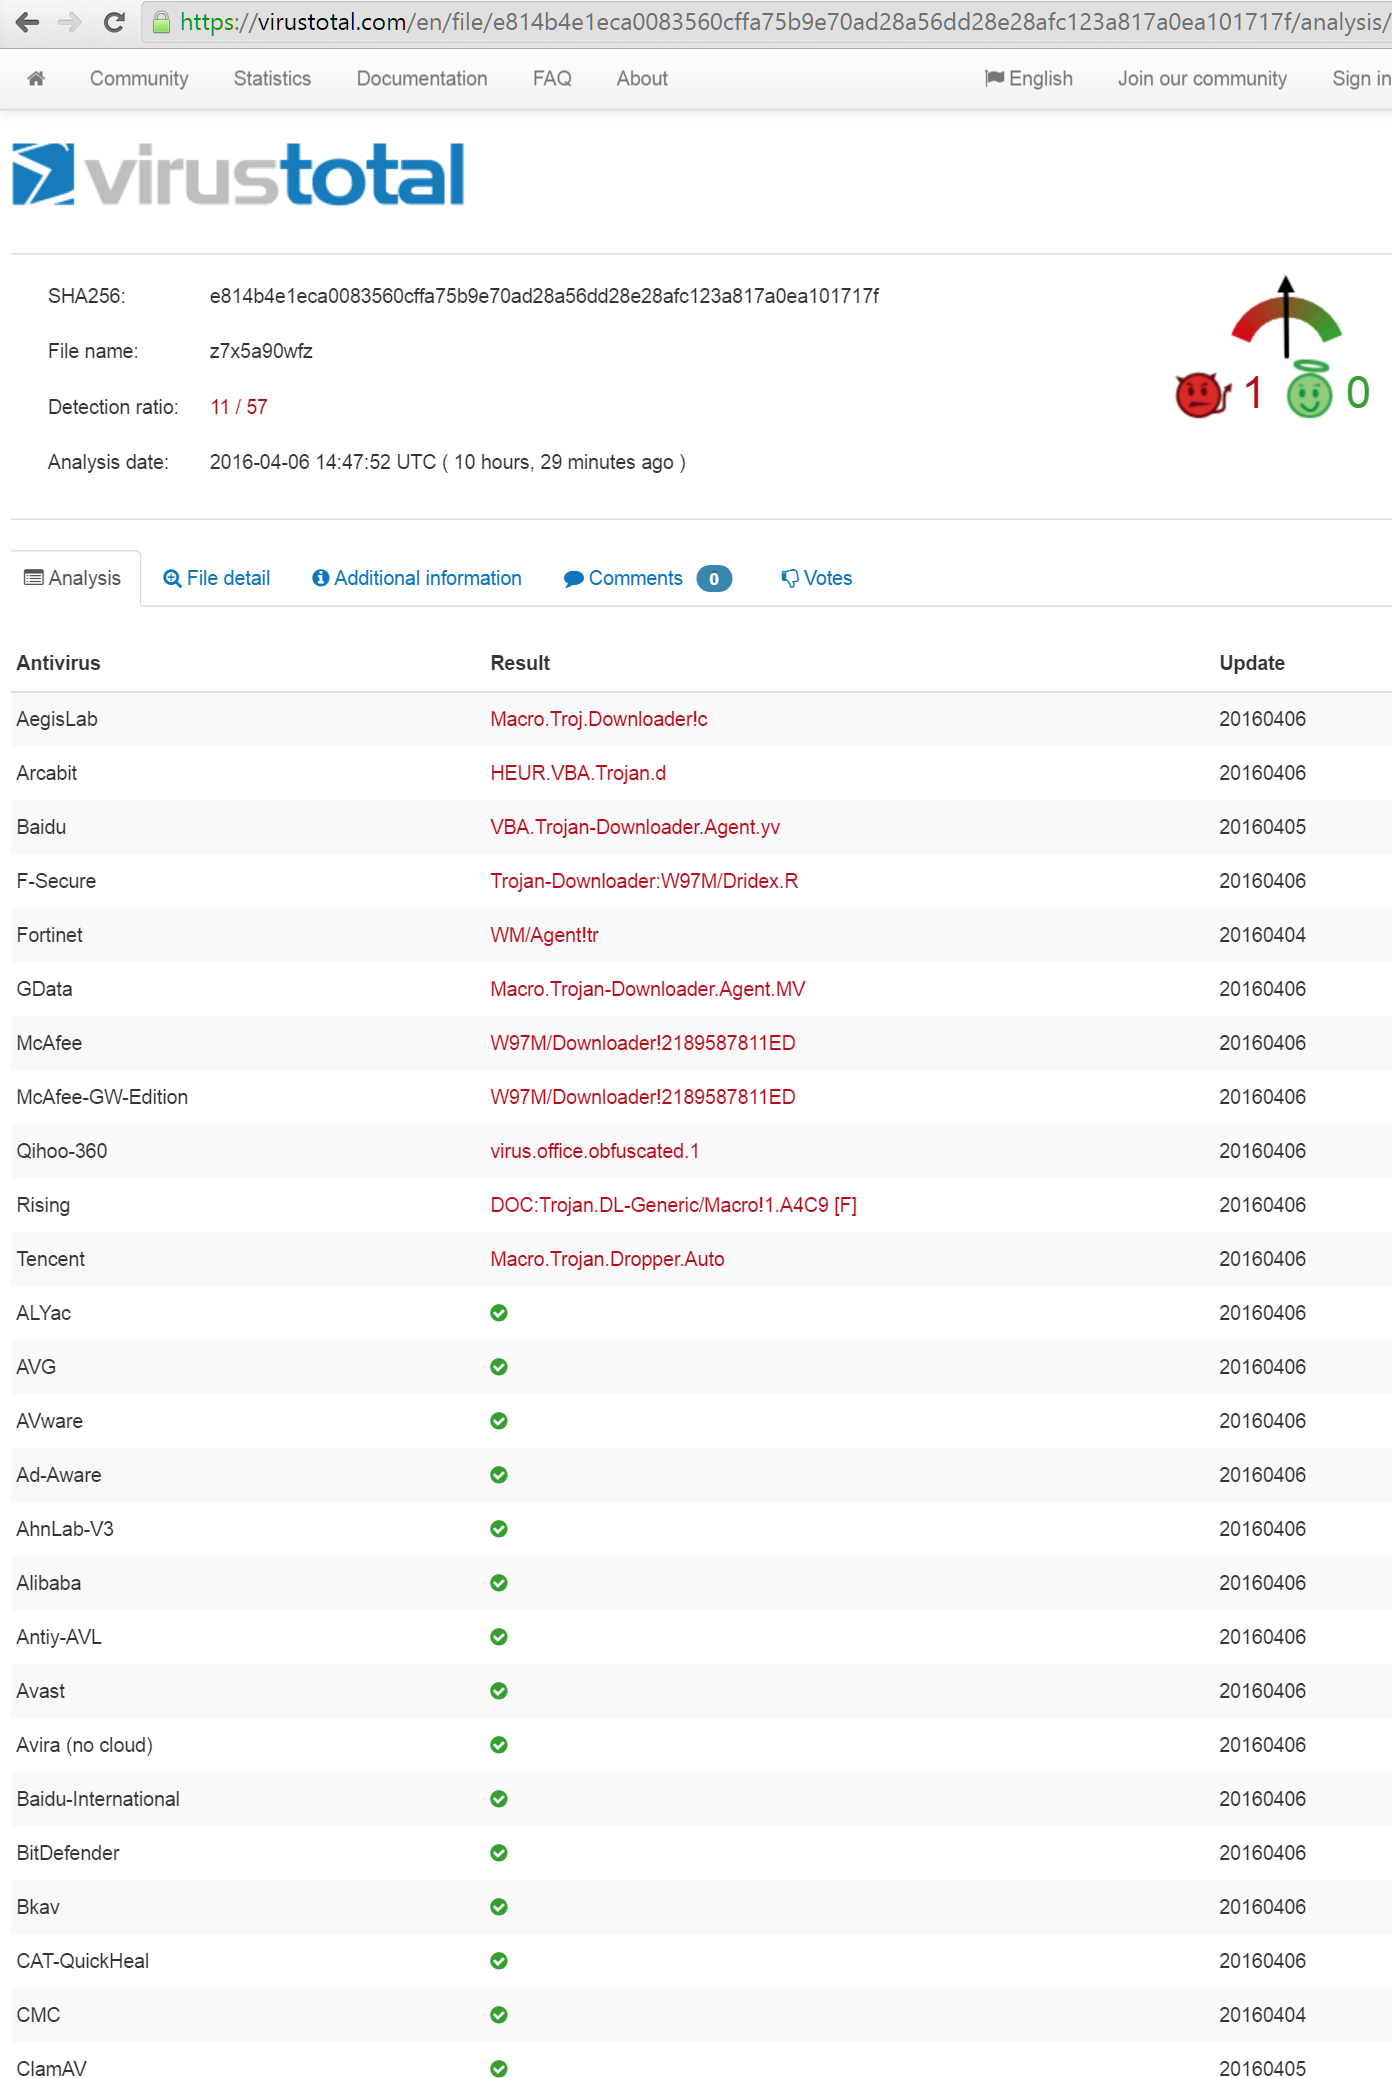The image size is (1392, 2078).
Task: Click file name z7x5a90wfz
Action: pos(261,351)
